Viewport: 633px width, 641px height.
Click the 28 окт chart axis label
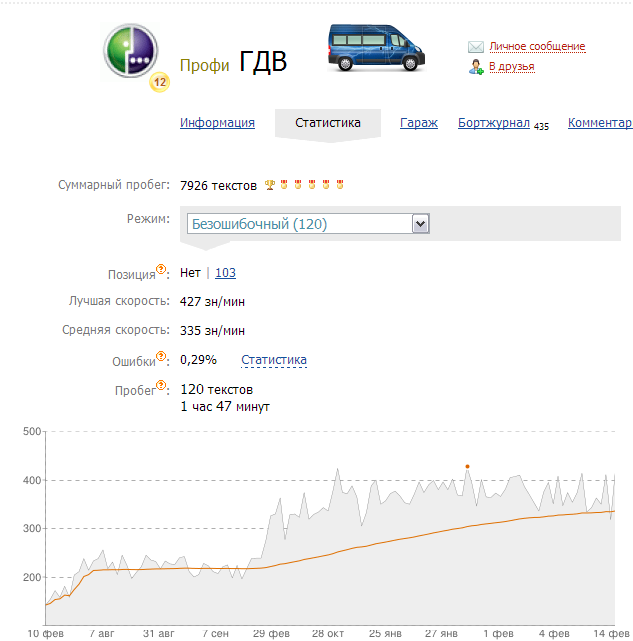328,633
